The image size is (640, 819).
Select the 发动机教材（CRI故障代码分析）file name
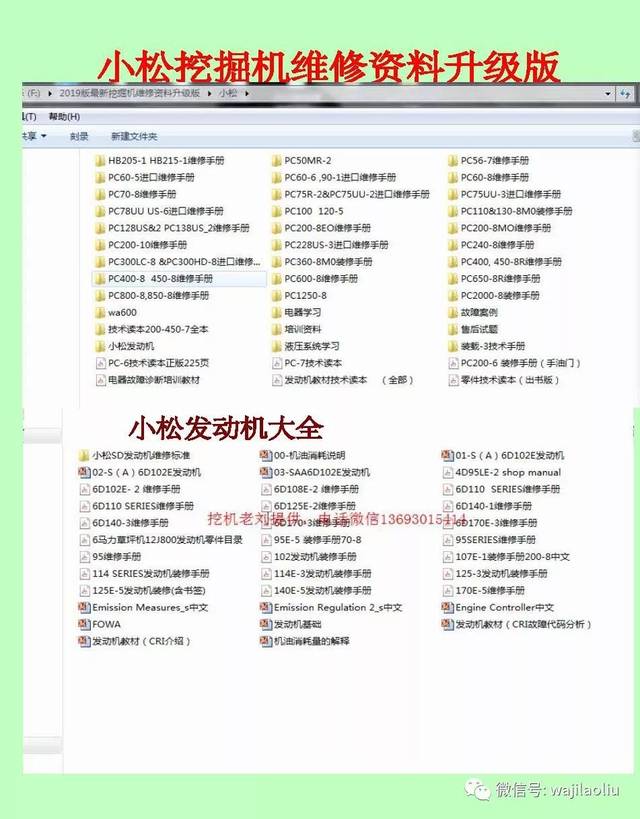[x=523, y=624]
